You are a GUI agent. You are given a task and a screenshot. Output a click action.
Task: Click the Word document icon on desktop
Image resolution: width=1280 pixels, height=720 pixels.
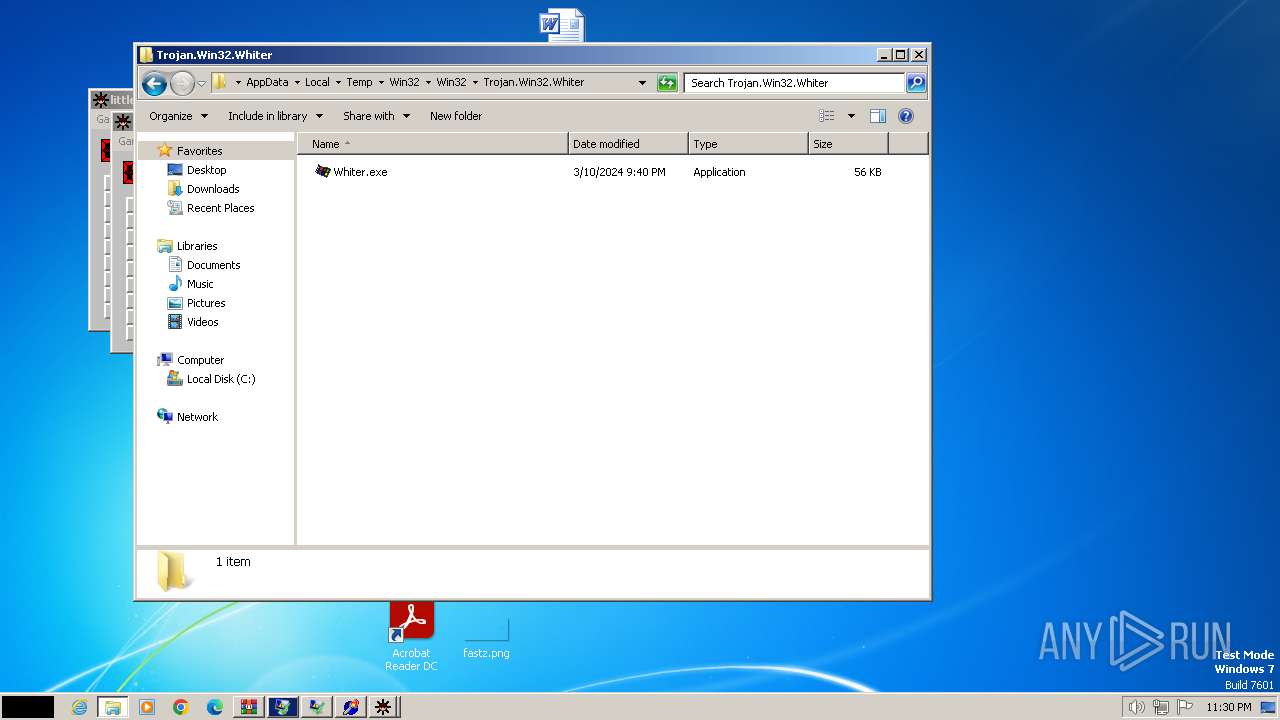pos(561,25)
